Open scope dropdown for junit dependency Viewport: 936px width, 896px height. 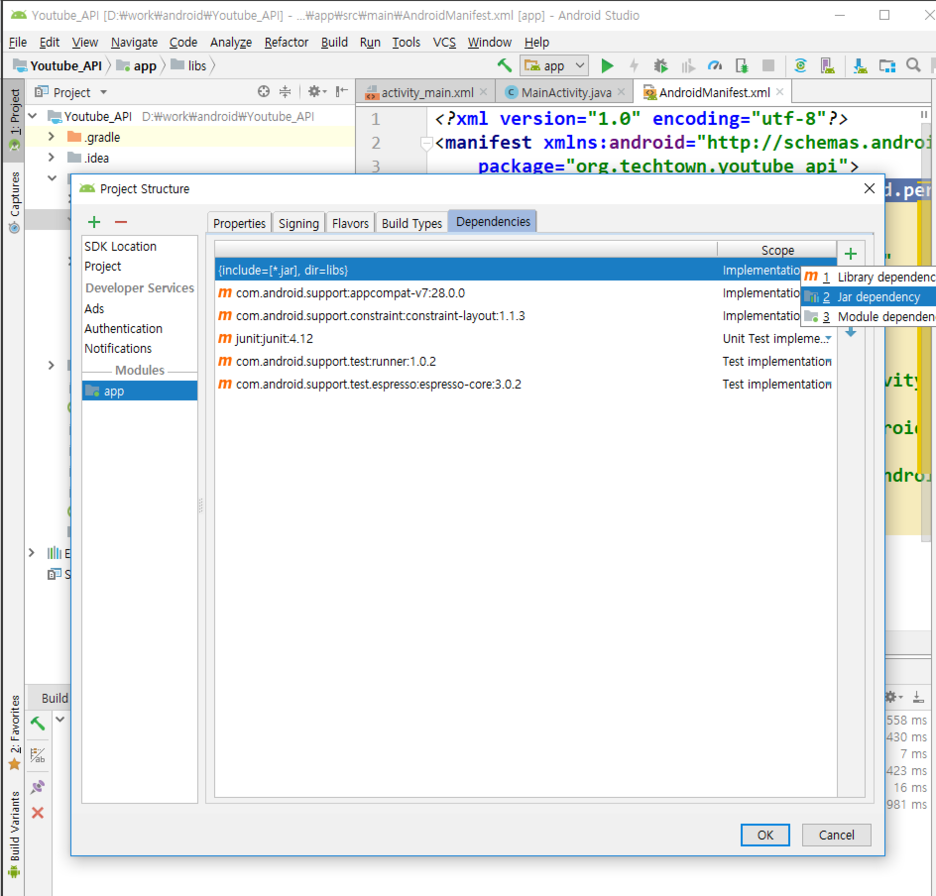click(x=828, y=338)
